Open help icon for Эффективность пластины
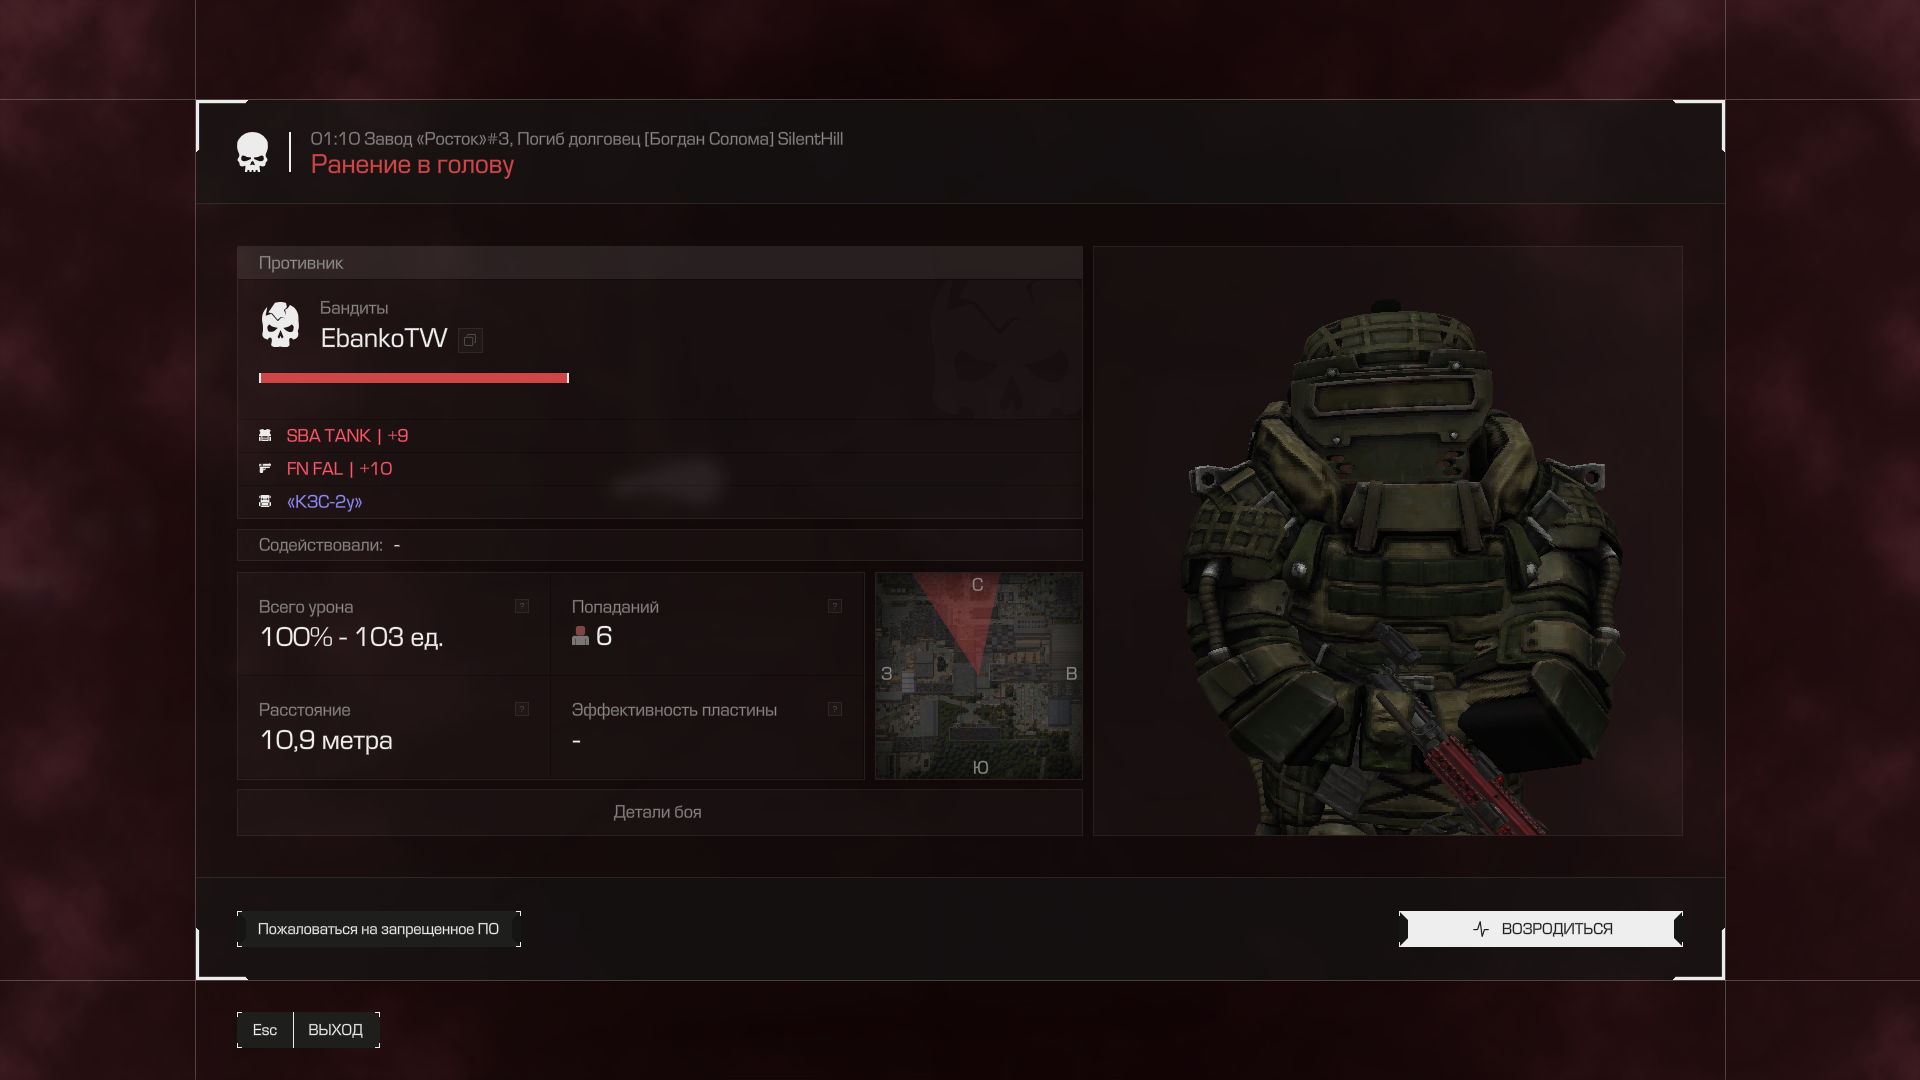 [x=835, y=709]
